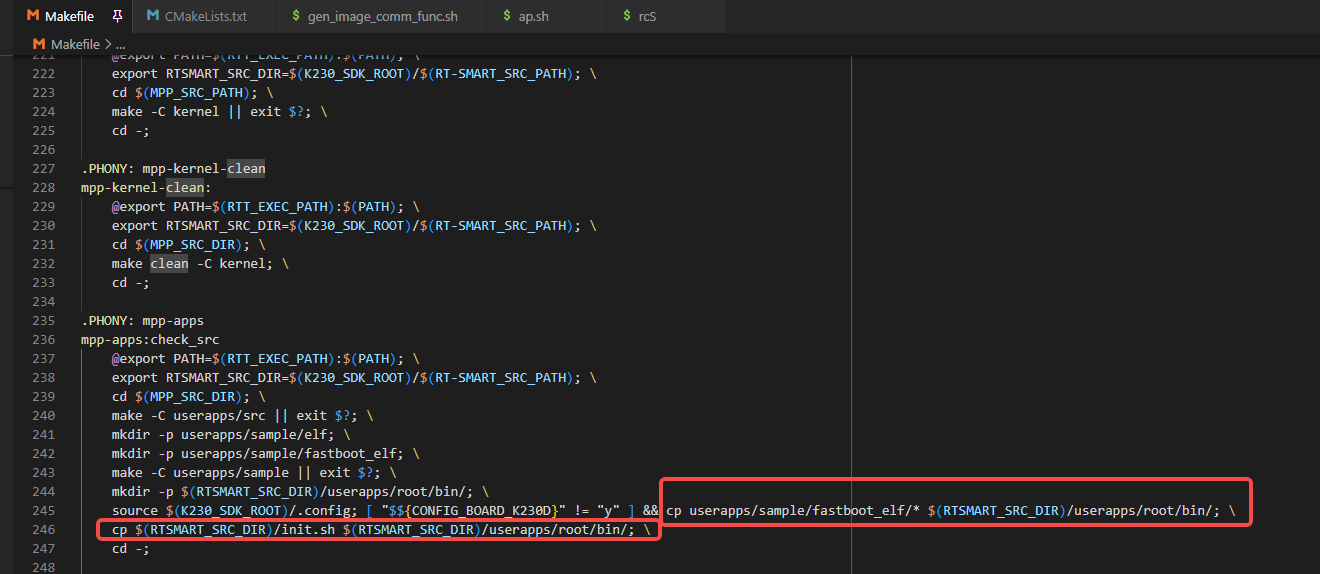Click 'cd -;' on line 225

[130, 130]
